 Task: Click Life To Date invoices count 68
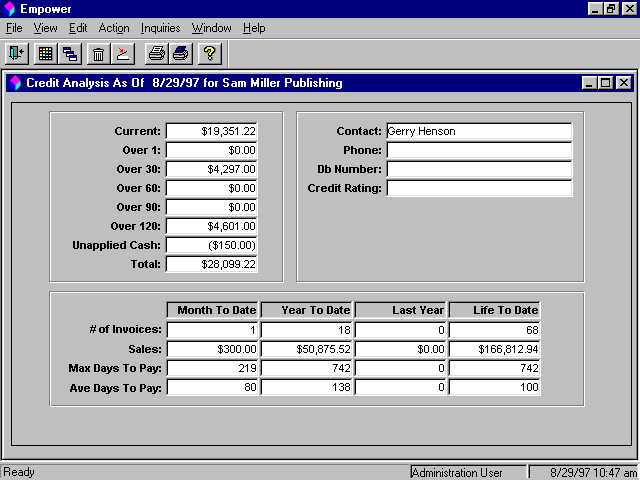pyautogui.click(x=494, y=330)
